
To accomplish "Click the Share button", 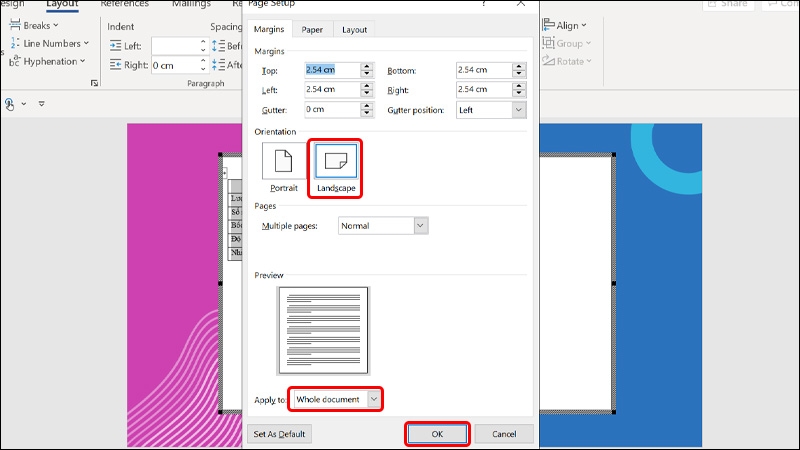I will click(729, 4).
